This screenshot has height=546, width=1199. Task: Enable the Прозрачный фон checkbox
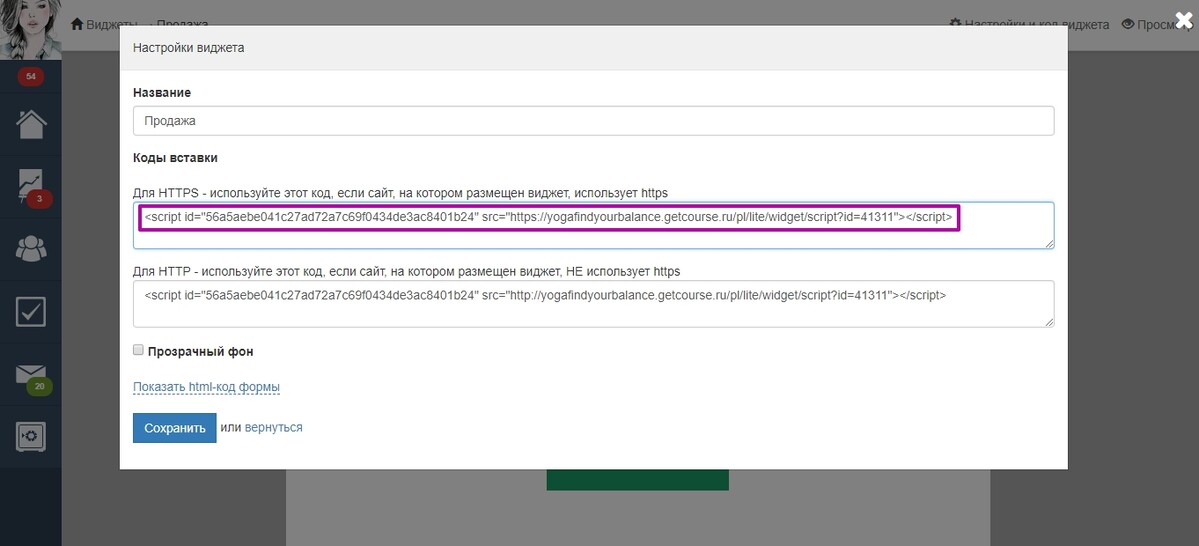138,350
